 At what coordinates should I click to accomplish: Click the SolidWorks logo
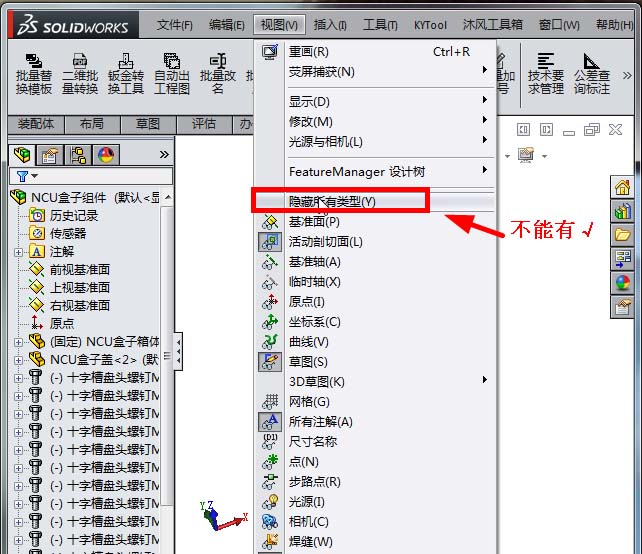[x=73, y=25]
